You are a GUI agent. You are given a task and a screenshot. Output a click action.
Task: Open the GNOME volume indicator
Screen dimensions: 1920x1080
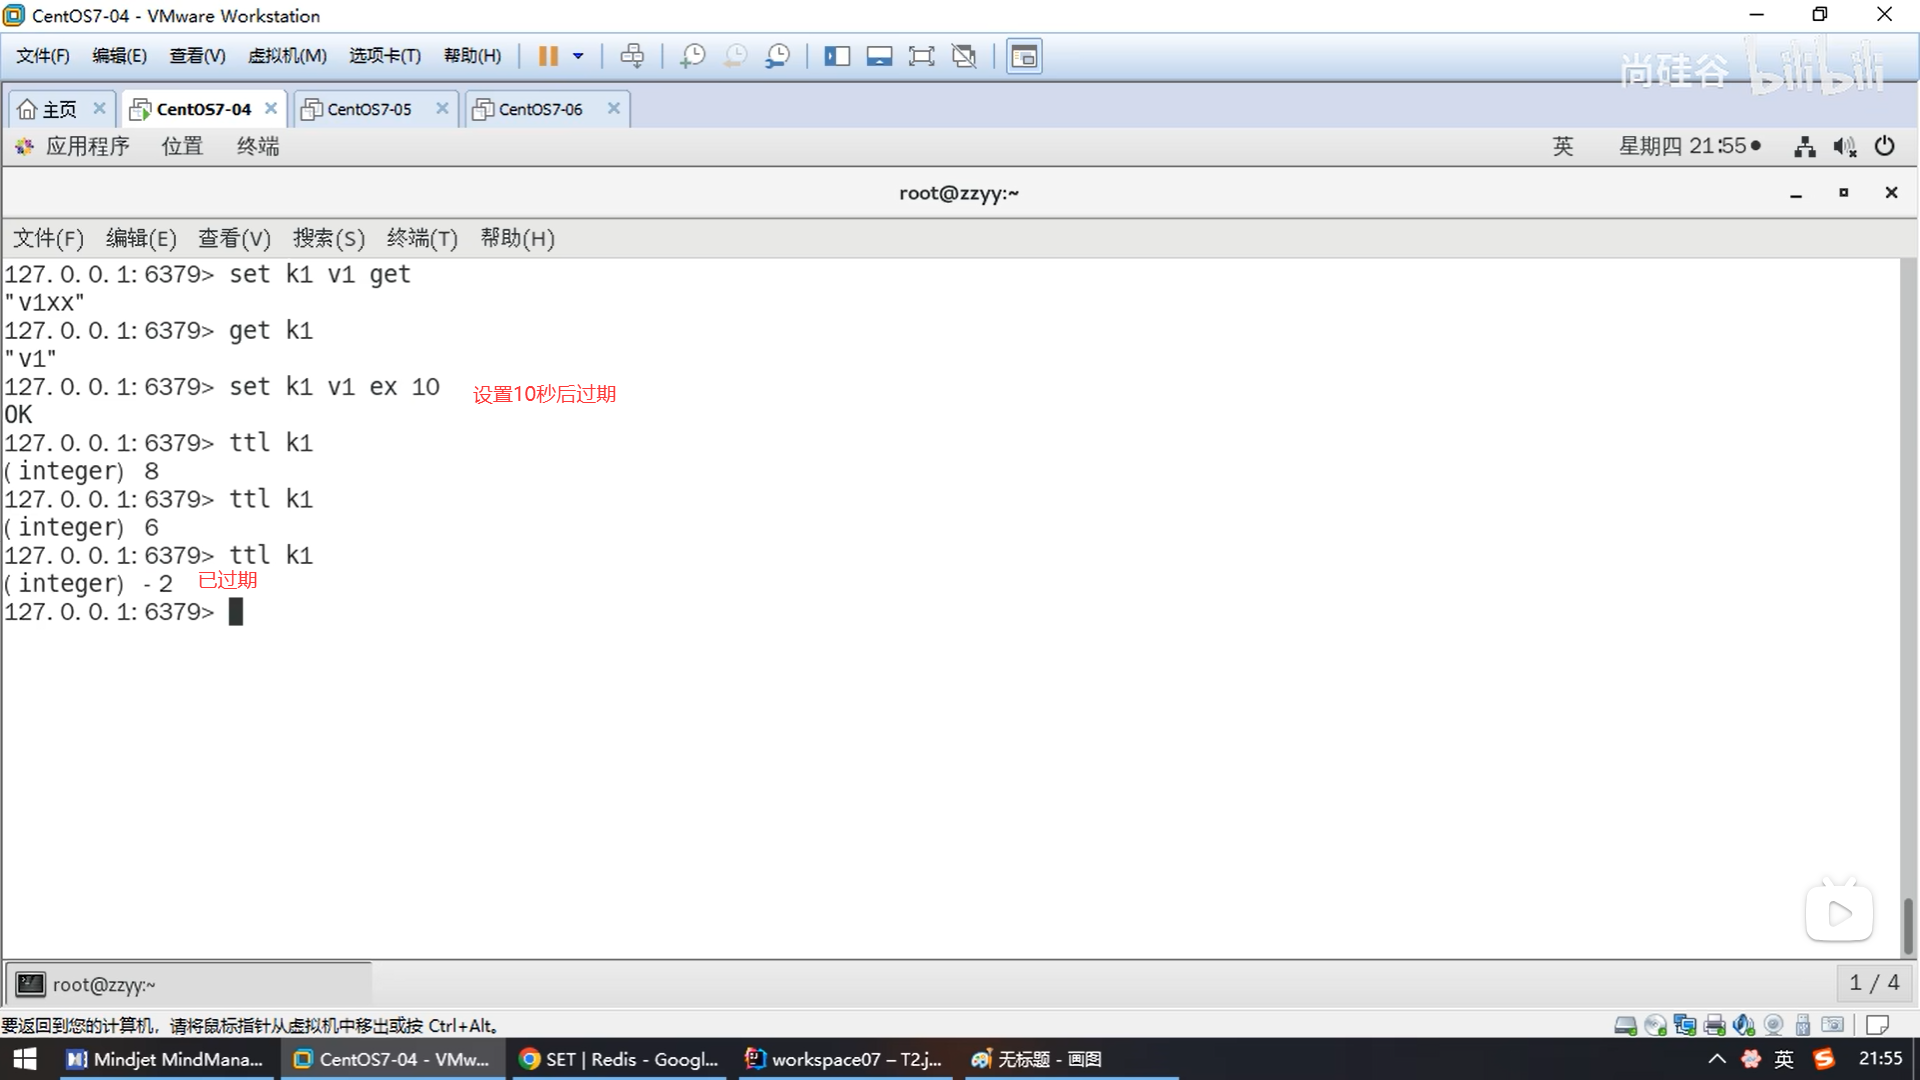tap(1844, 147)
